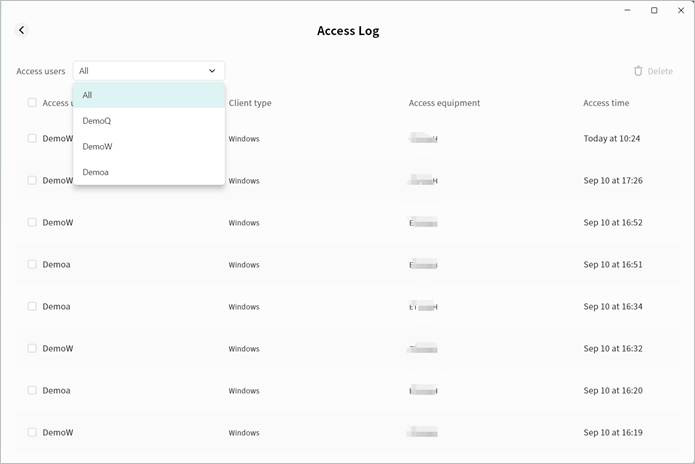The width and height of the screenshot is (695, 464).
Task: Toggle the select-all checkbox in header
Action: pos(32,103)
